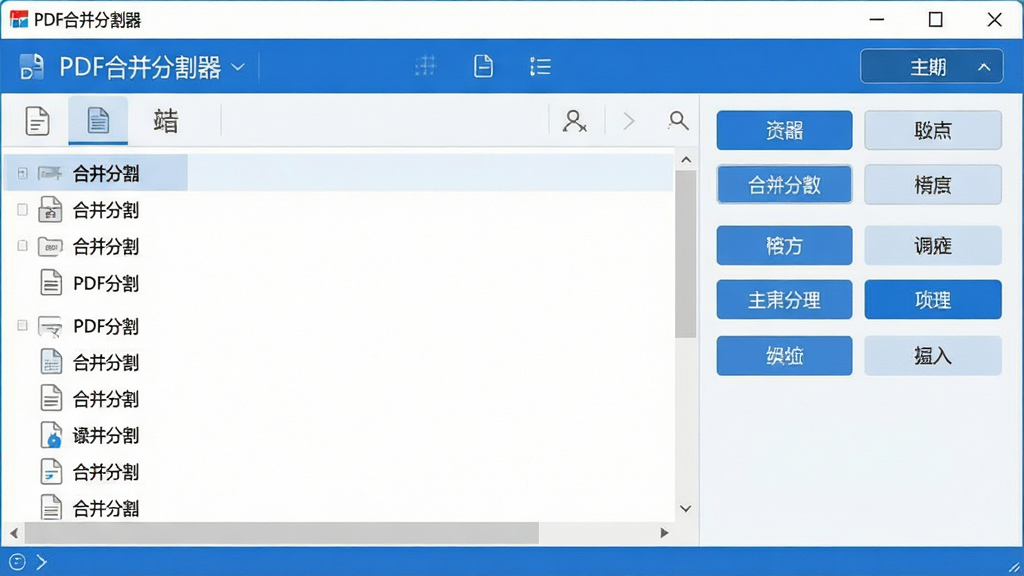Click the dotted grid icon in header
This screenshot has height=576, width=1024.
(426, 66)
